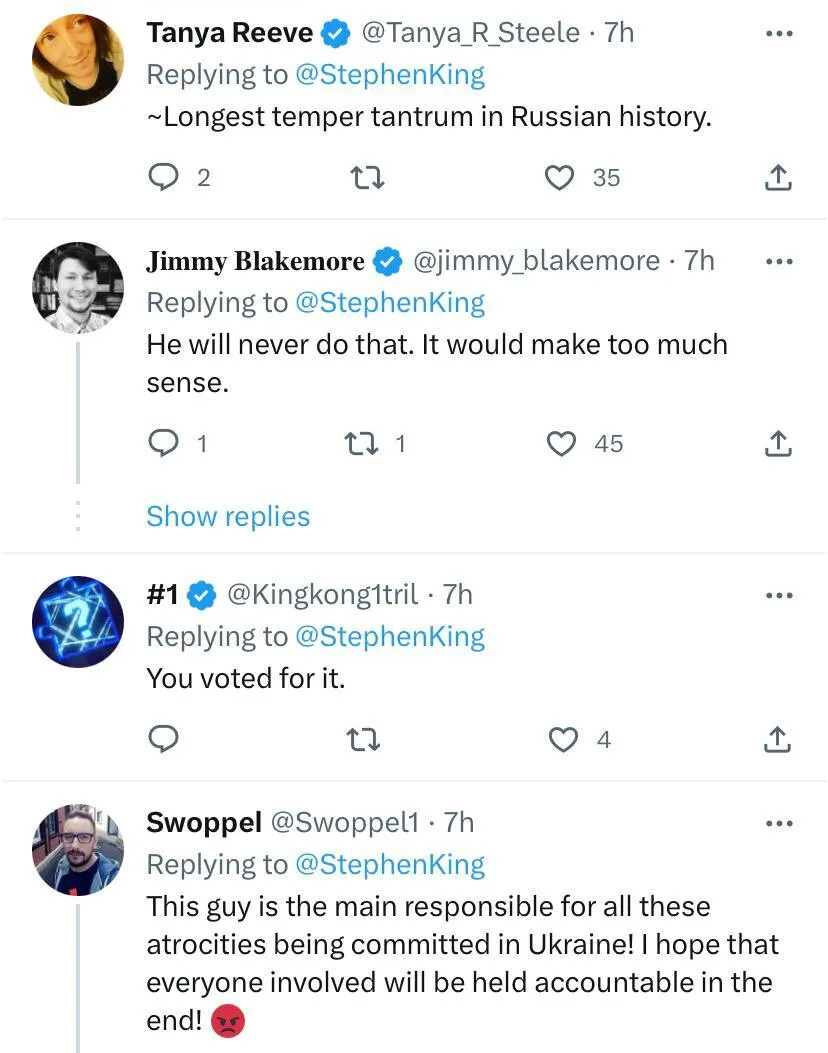Share the "You voted for it" tweet
This screenshot has width=828, height=1053.
pos(778,739)
